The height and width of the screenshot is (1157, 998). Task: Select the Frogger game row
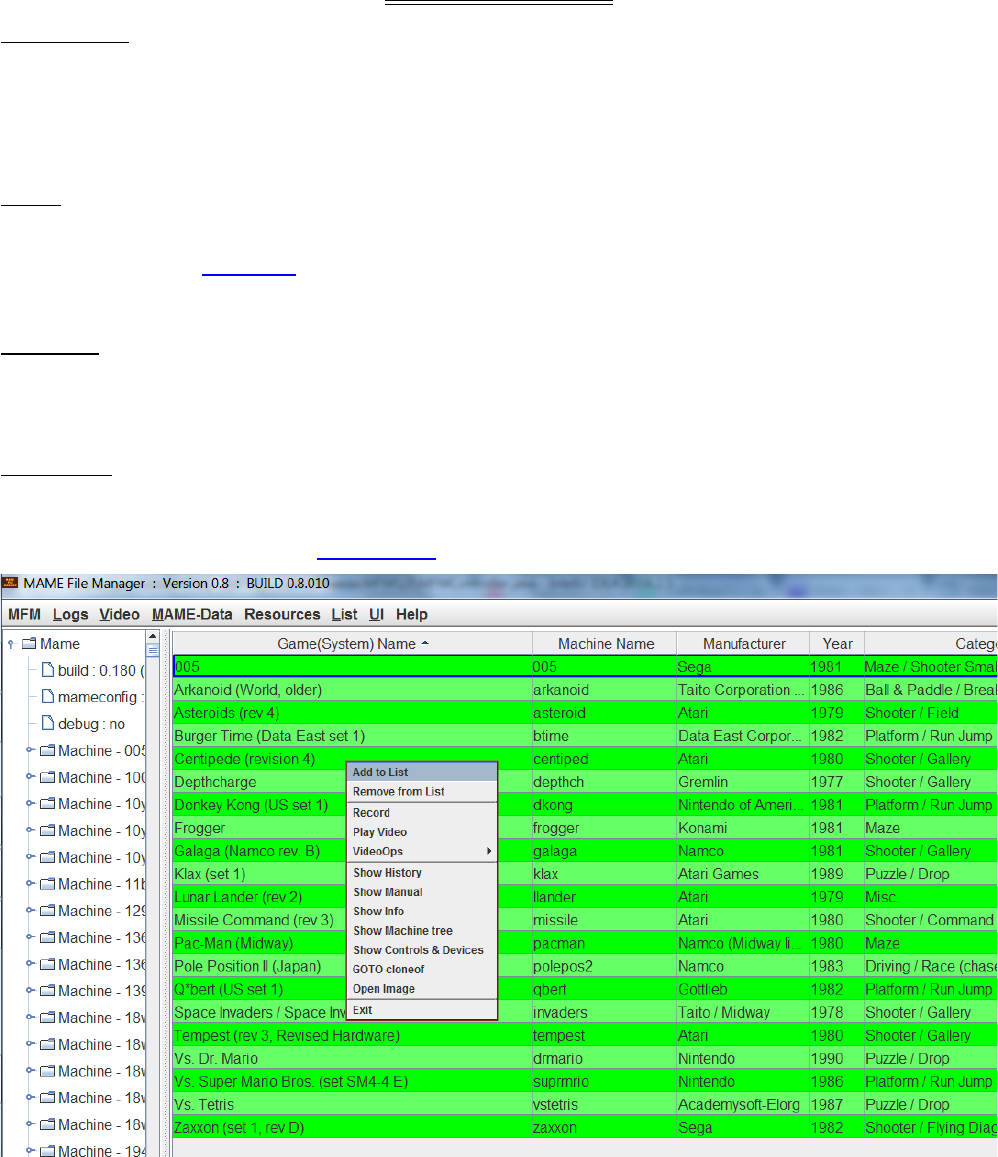[x=585, y=828]
